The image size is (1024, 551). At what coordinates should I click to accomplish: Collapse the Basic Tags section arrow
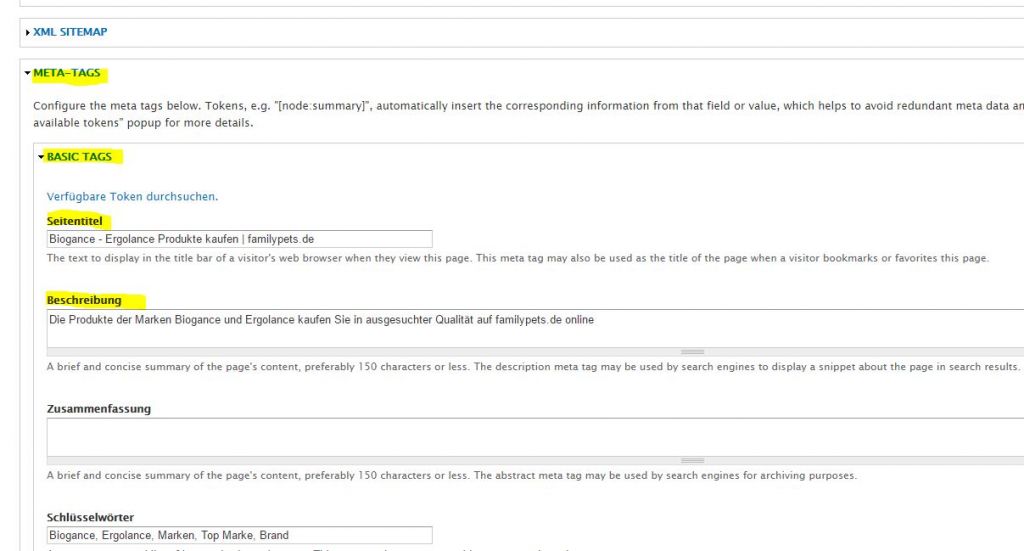click(42, 157)
